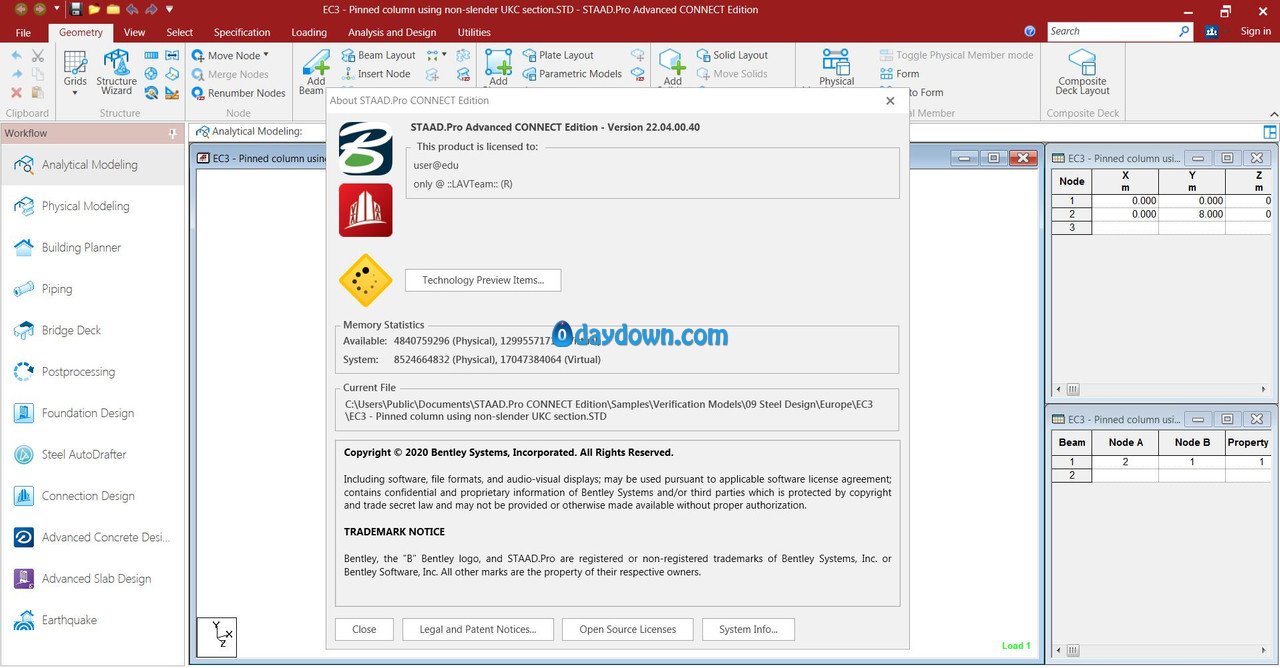Click Open Source Licenses button

(627, 629)
